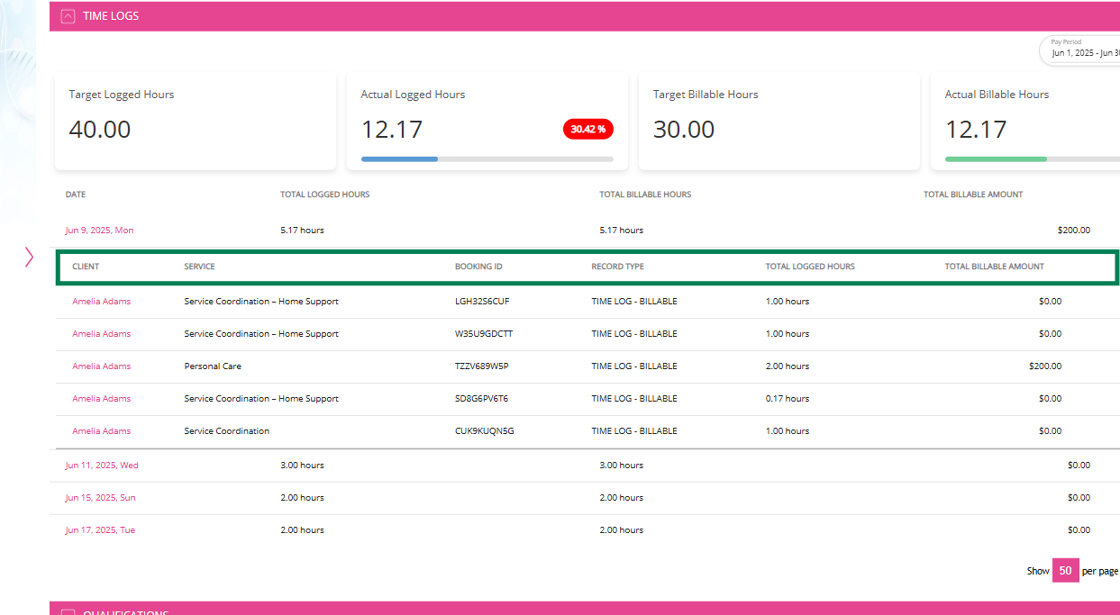Click the 3.00 hours logged for Jun 11
Viewport: 1120px width, 615px height.
302,465
